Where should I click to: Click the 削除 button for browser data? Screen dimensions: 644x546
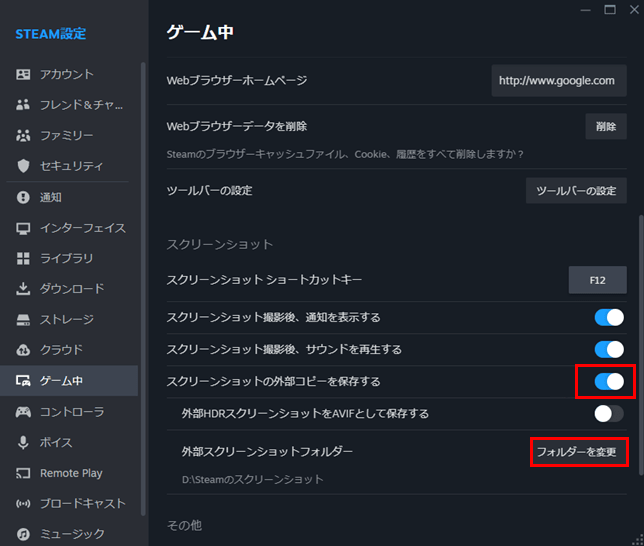point(606,127)
